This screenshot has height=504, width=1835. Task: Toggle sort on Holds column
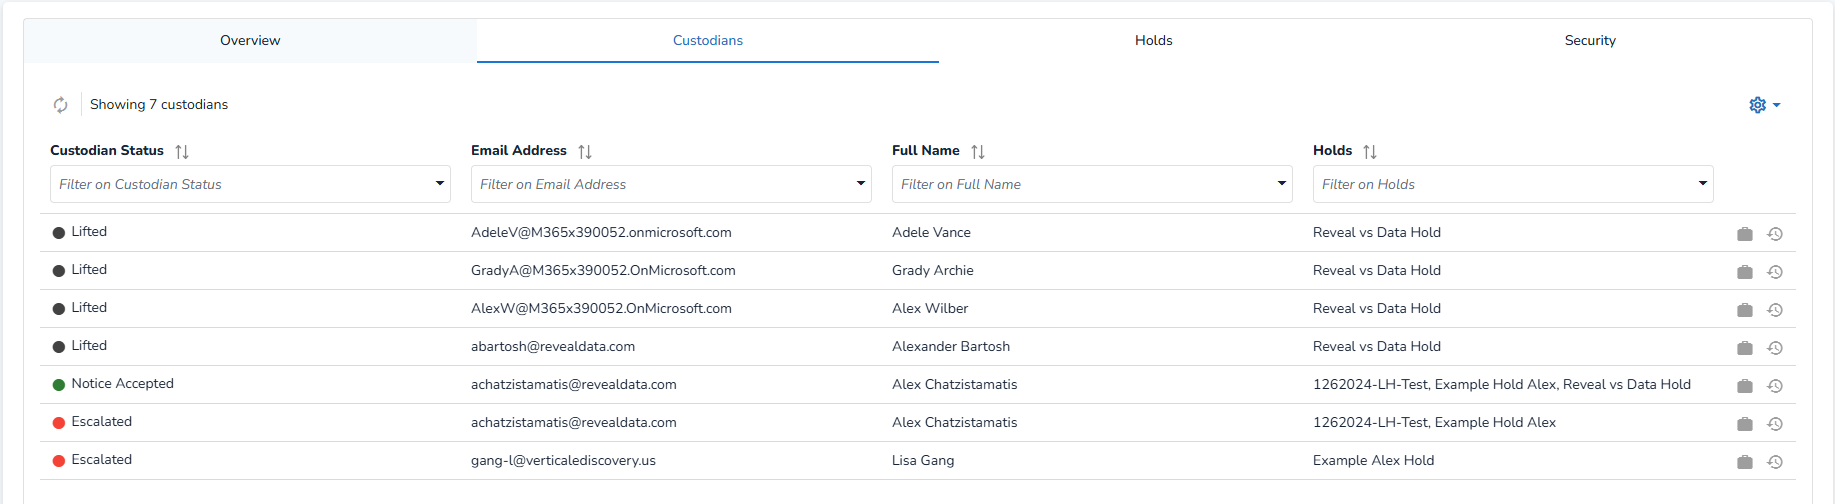[1370, 152]
